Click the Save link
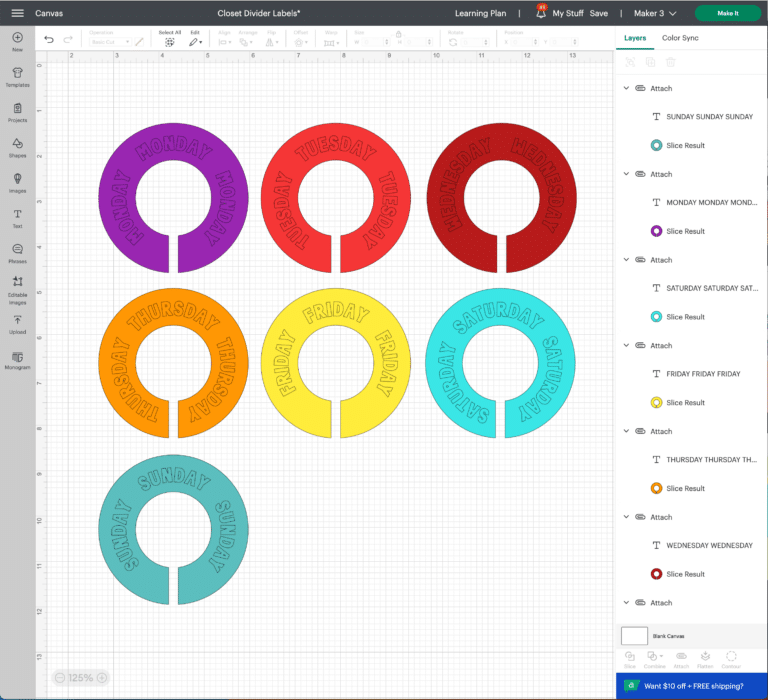Image resolution: width=768 pixels, height=700 pixels. pos(598,13)
